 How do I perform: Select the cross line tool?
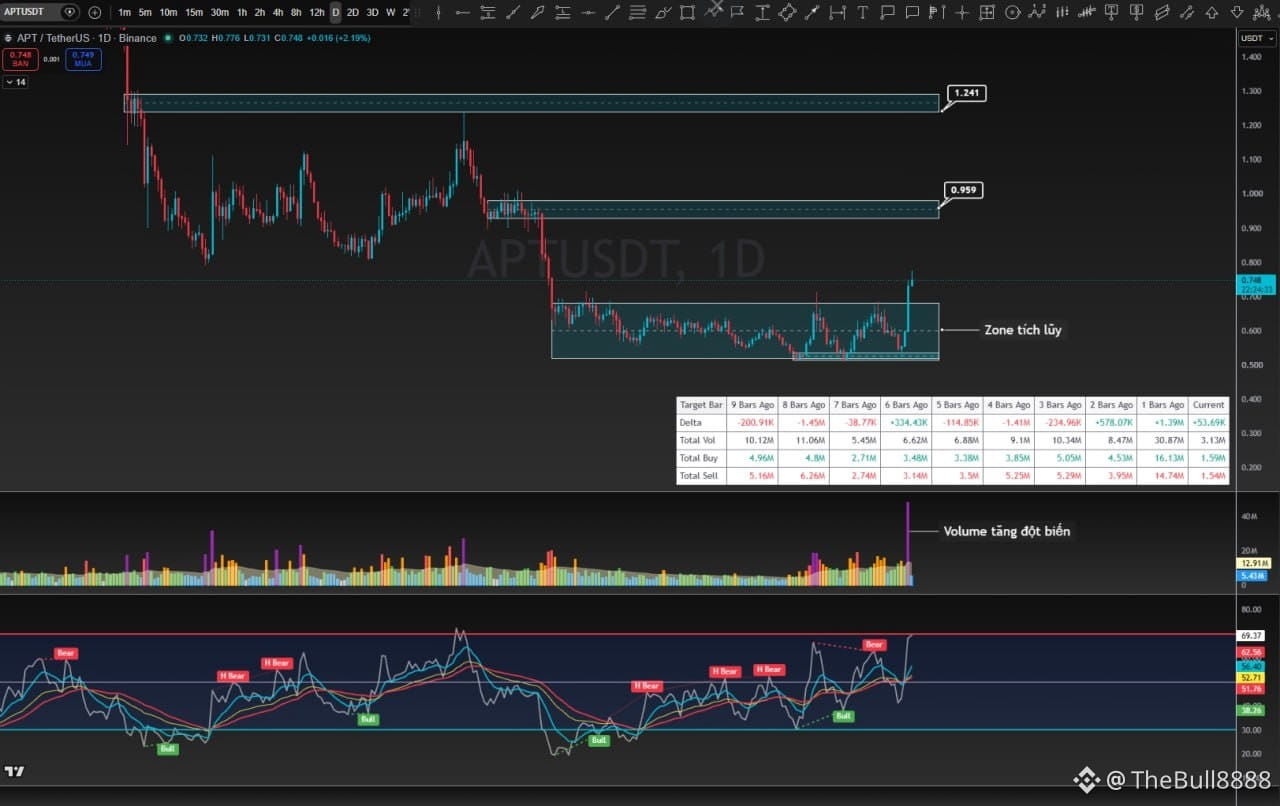coord(963,13)
